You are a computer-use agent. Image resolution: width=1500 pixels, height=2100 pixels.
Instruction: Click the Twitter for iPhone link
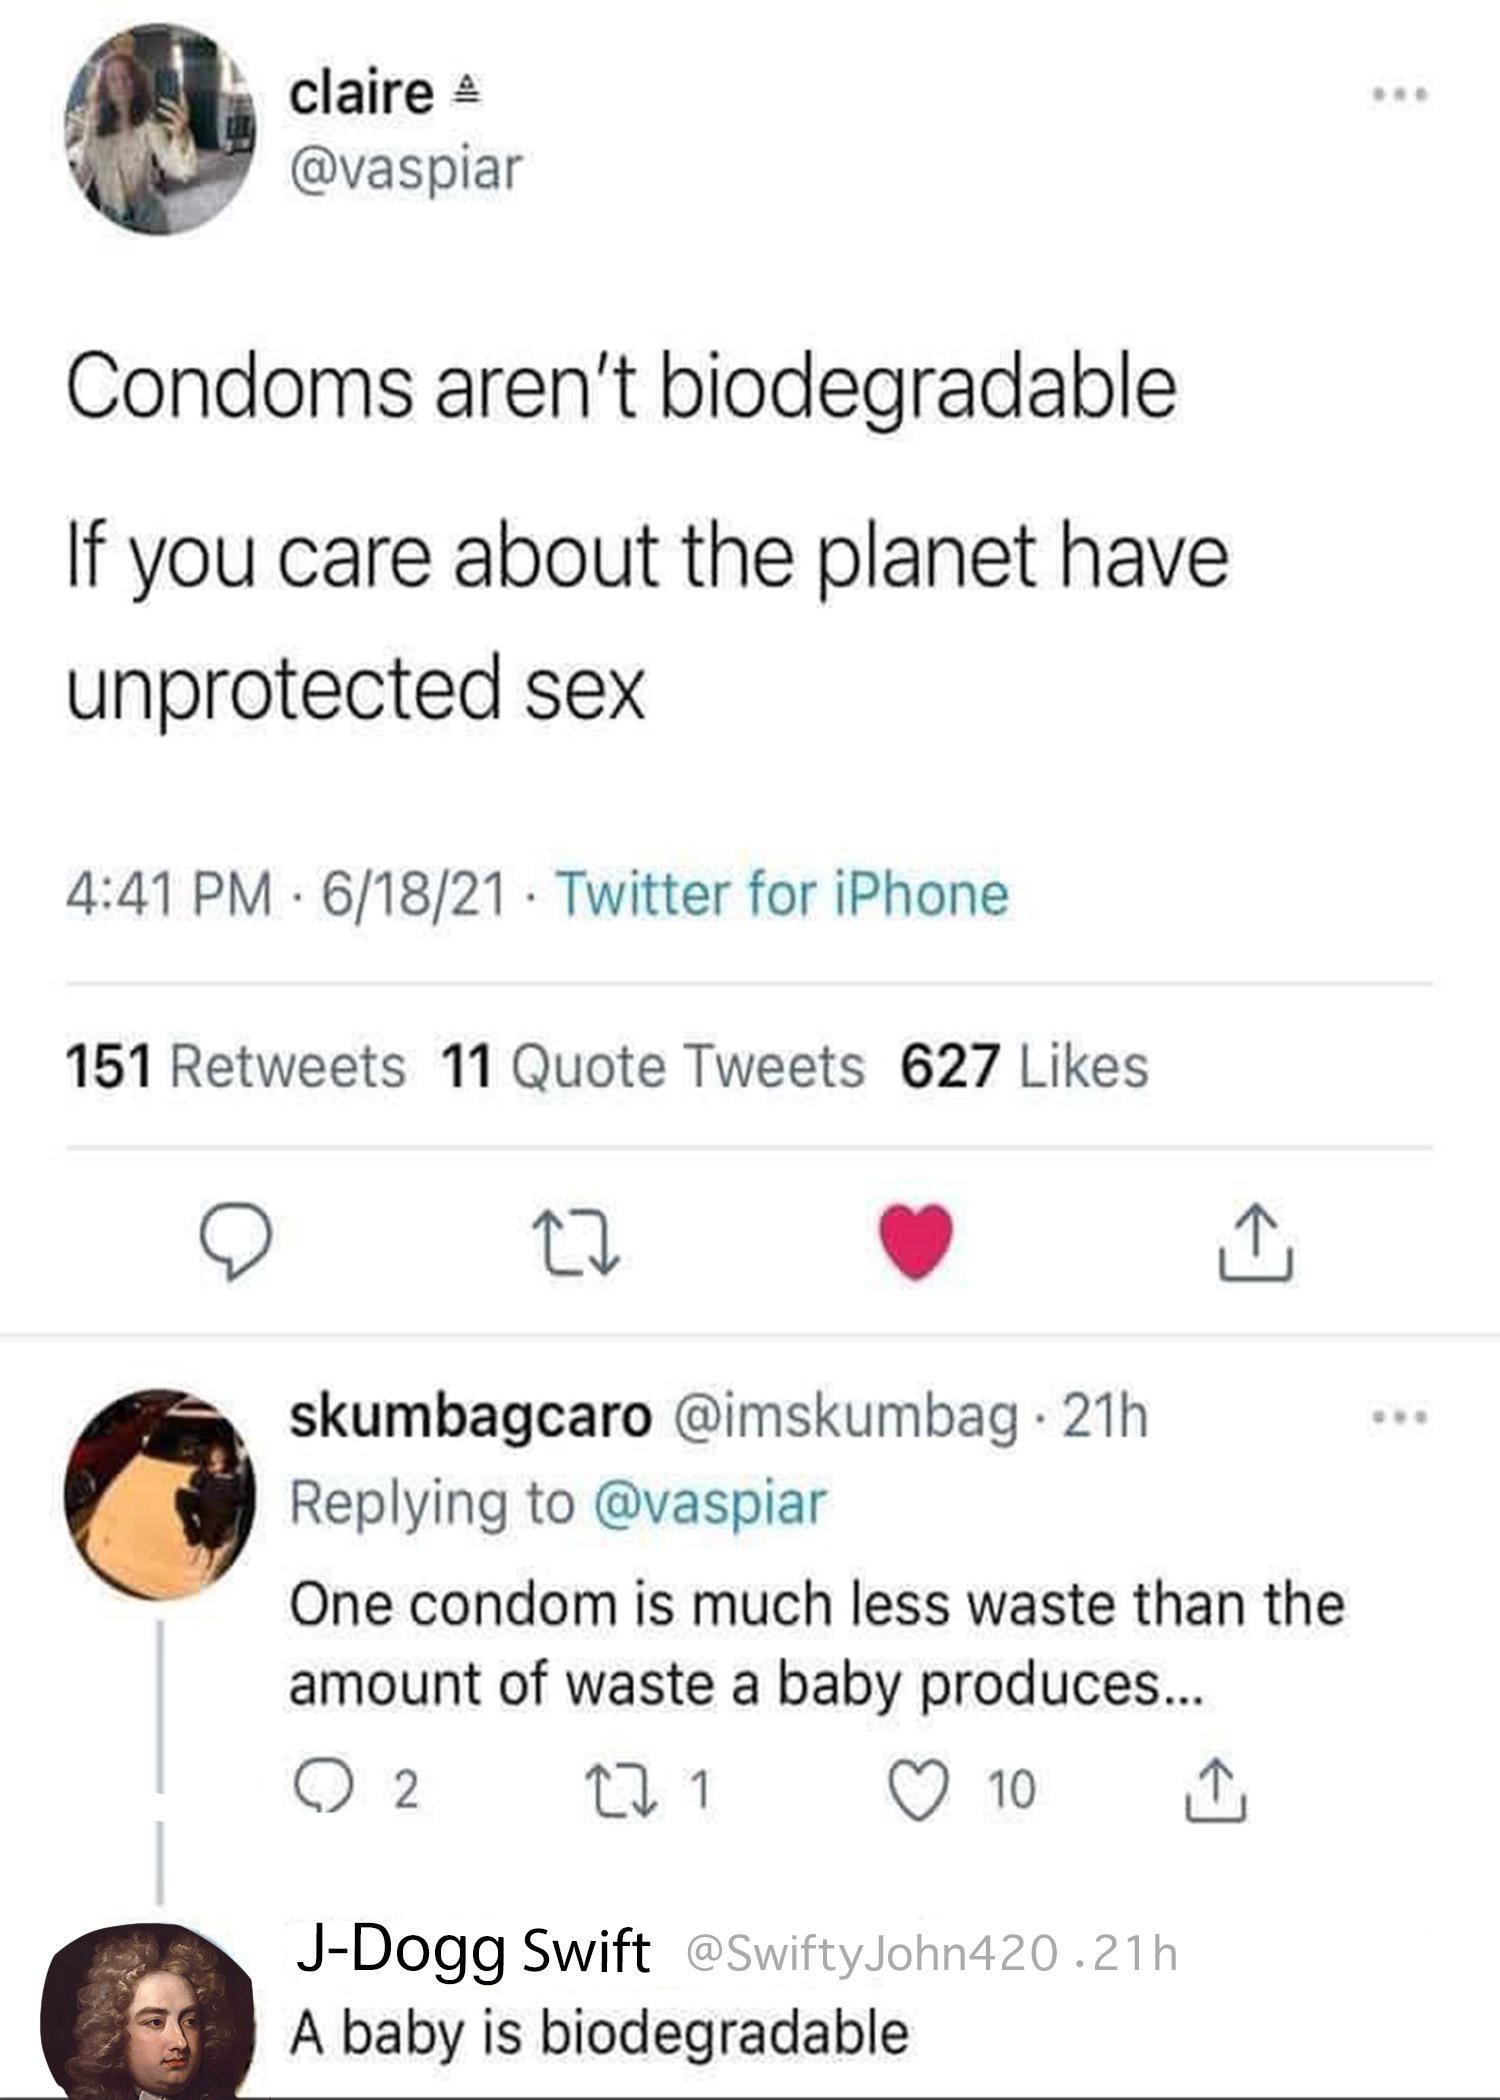click(x=782, y=894)
